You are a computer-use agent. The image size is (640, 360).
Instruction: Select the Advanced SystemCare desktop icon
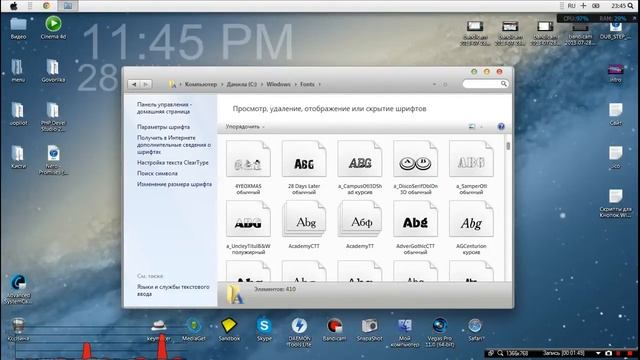point(18,289)
